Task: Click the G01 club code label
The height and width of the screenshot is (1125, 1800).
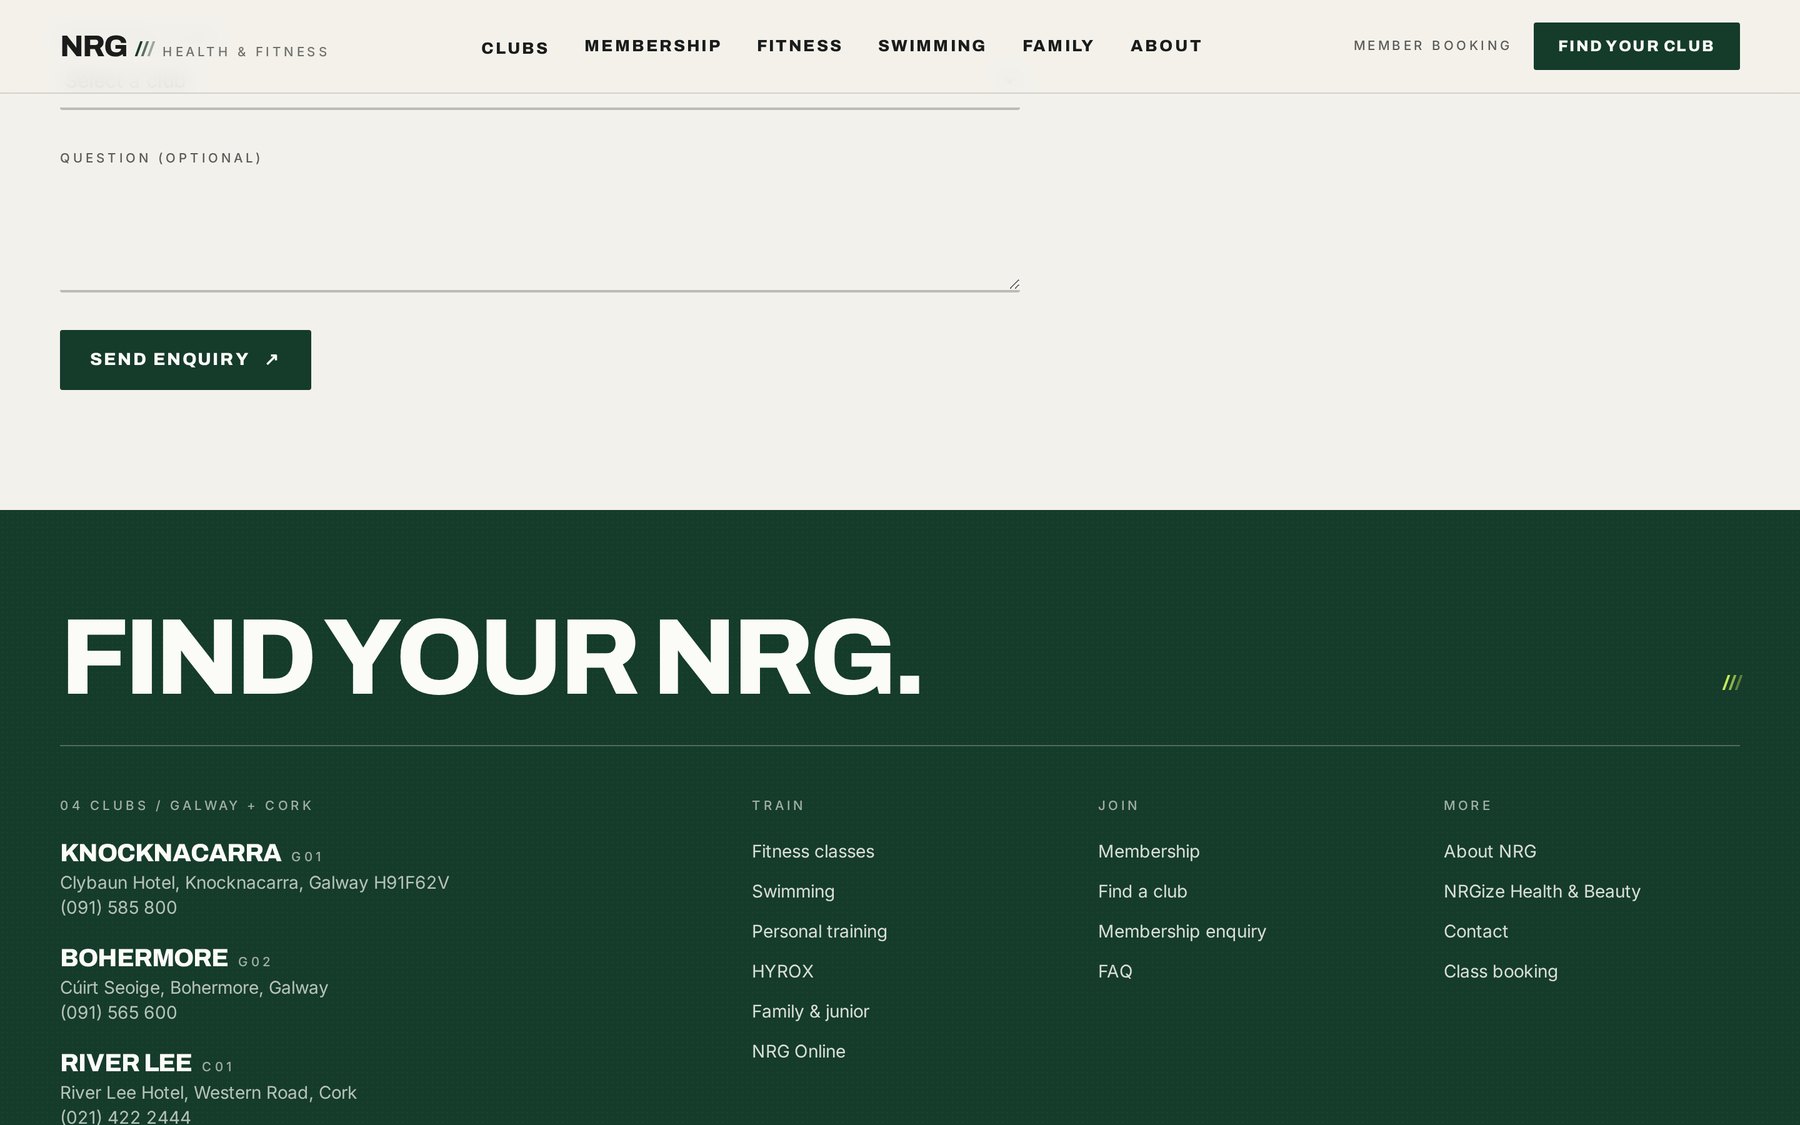Action: pyautogui.click(x=307, y=857)
